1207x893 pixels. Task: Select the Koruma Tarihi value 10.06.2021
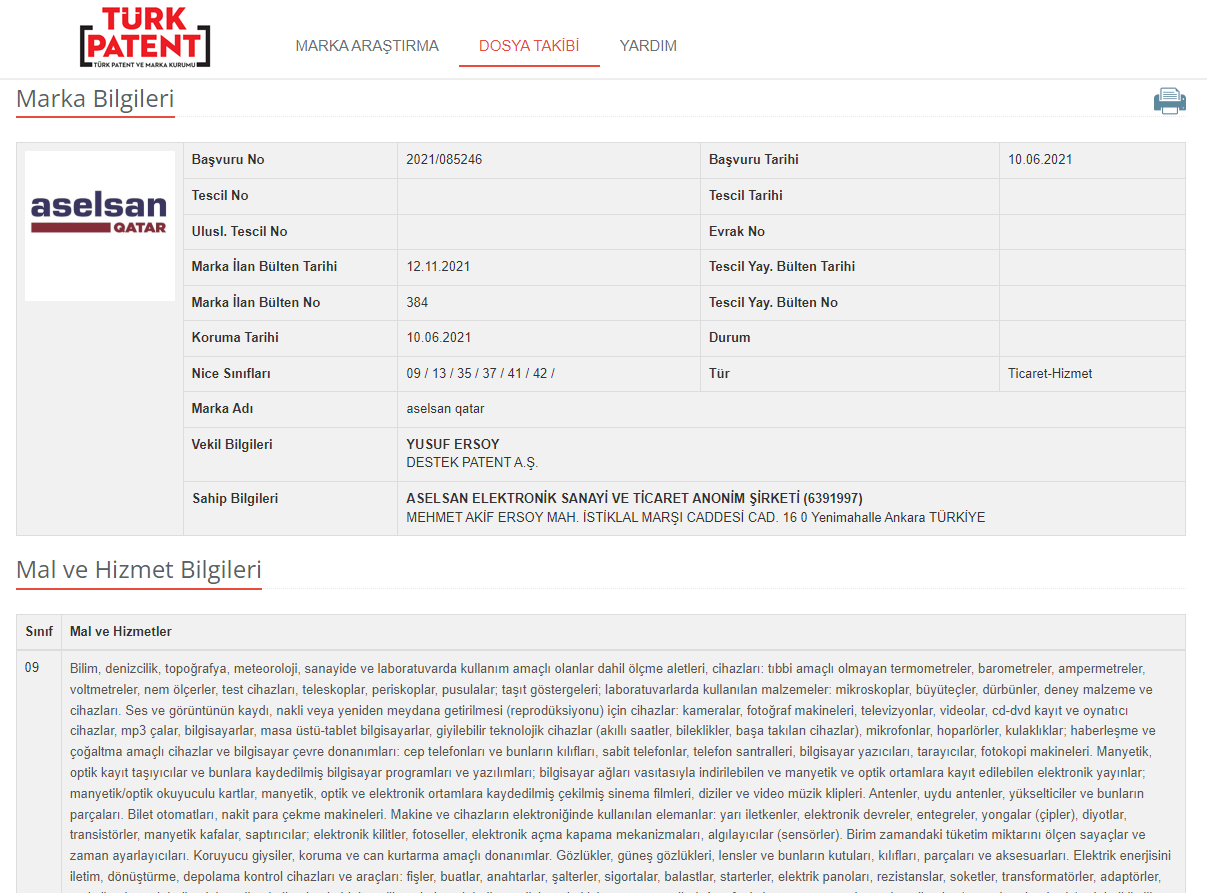point(438,338)
